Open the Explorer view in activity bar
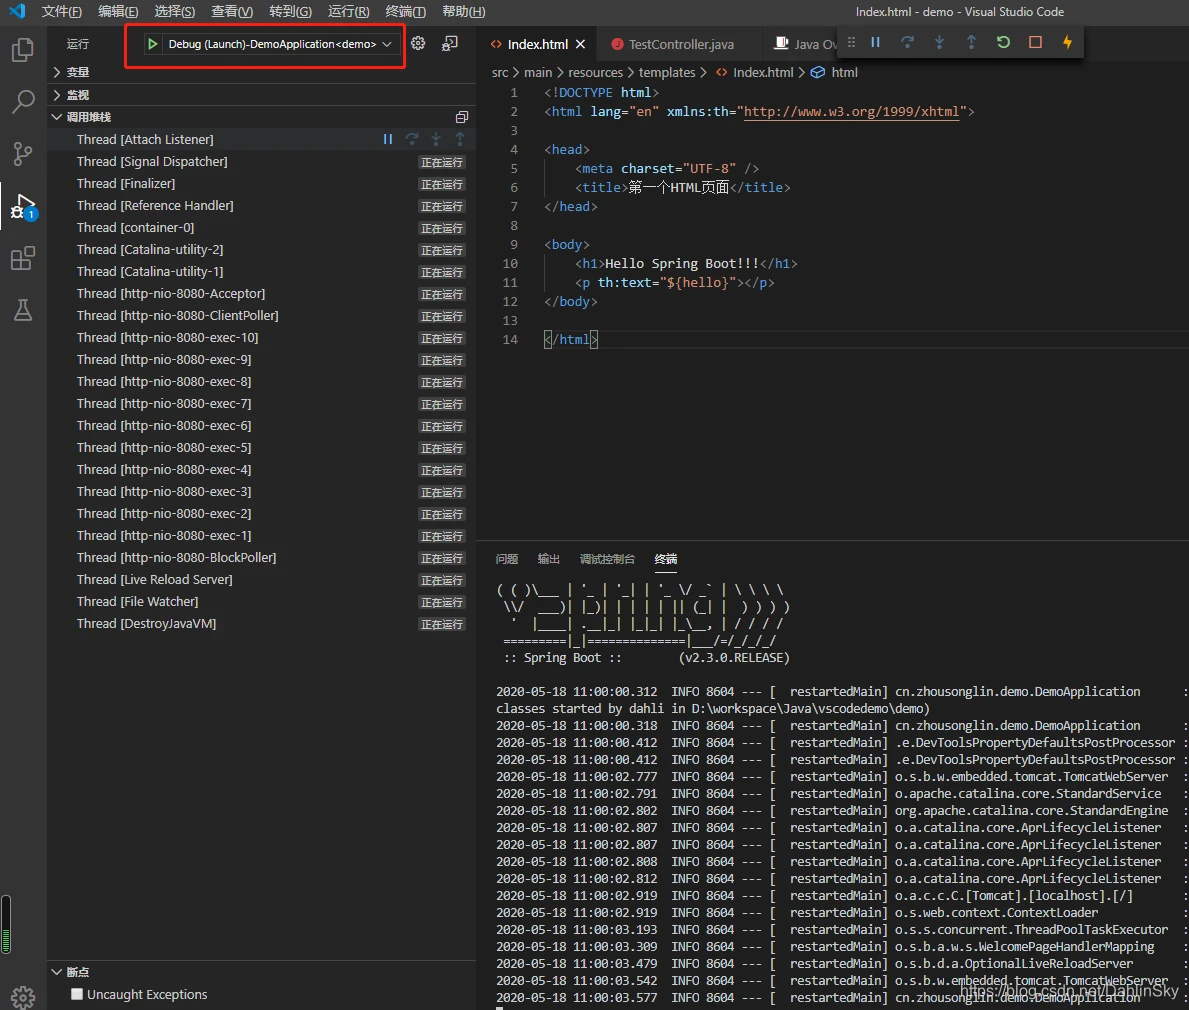Image resolution: width=1189 pixels, height=1010 pixels. (23, 50)
